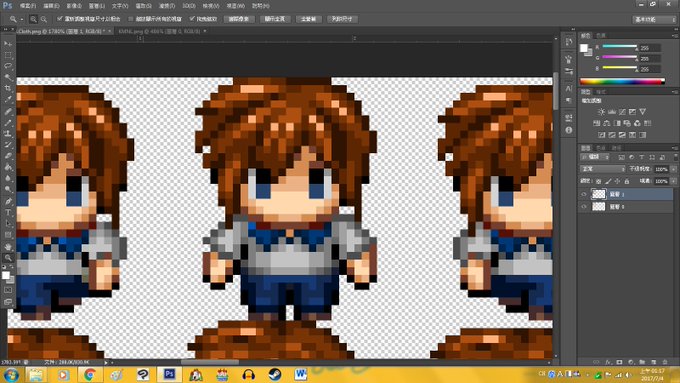
Task: Select the Magic Wand tool
Action: (8, 78)
